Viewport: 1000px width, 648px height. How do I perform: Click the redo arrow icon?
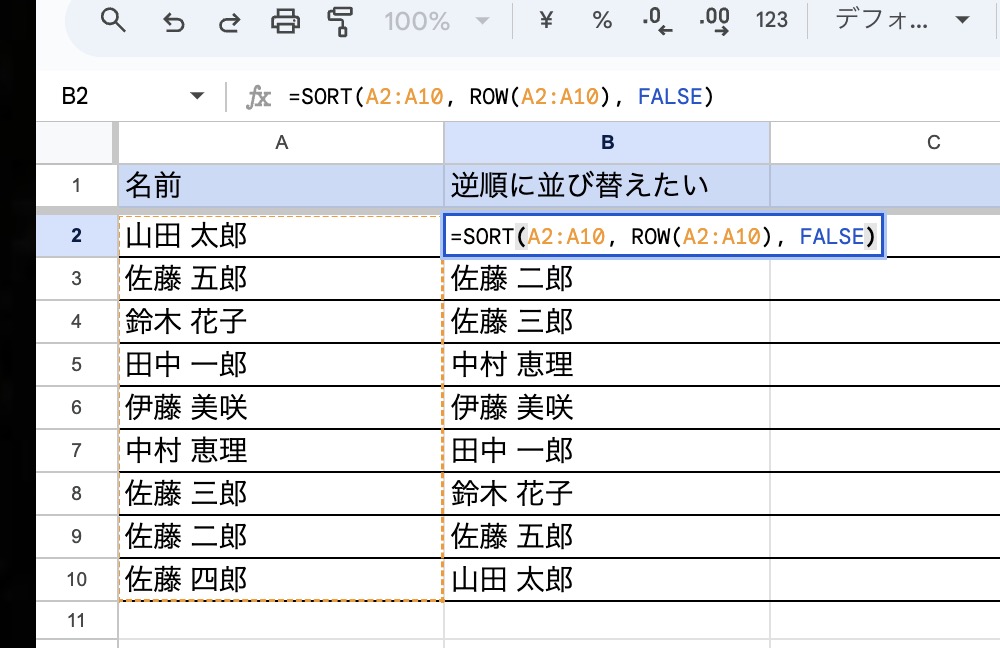pyautogui.click(x=230, y=21)
